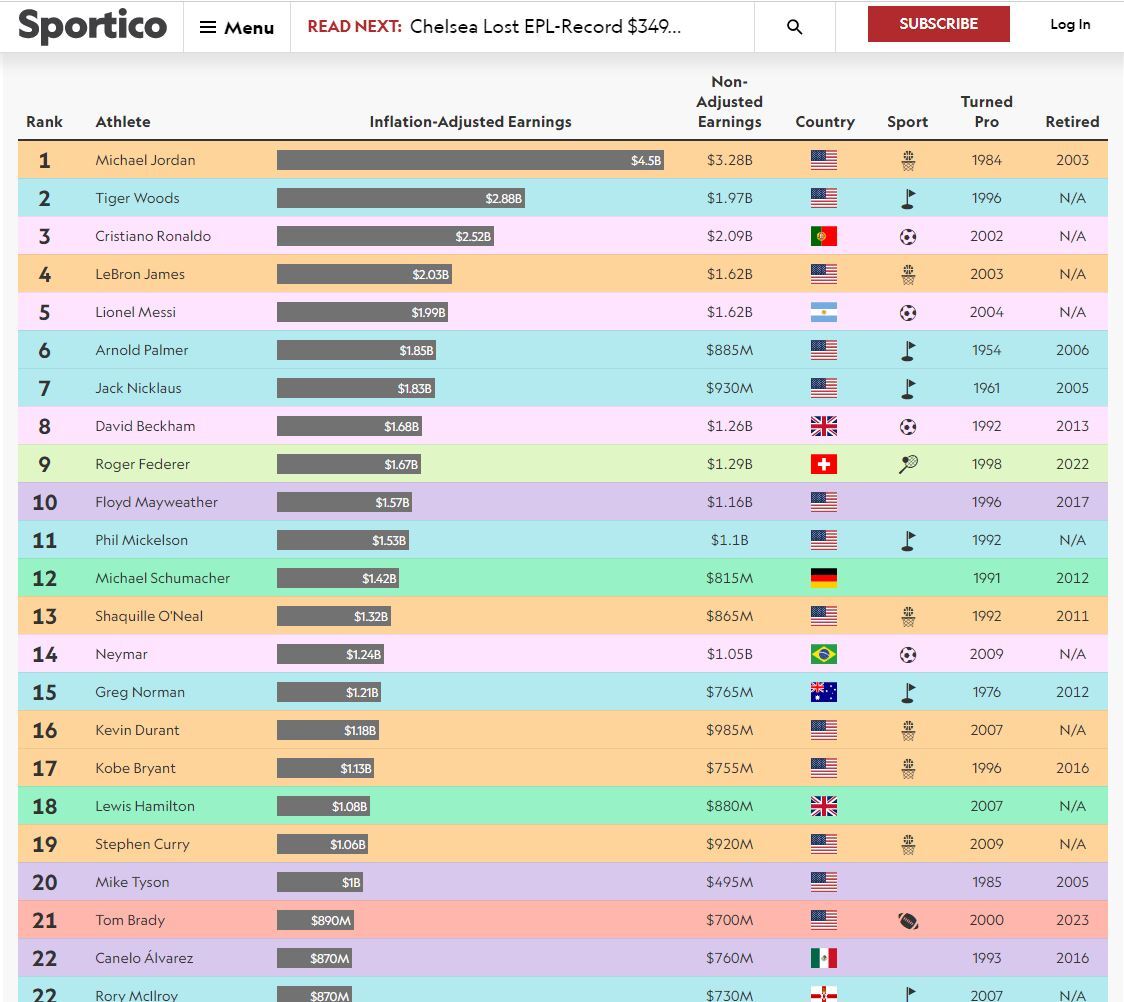This screenshot has width=1124, height=1002.
Task: Click Michael Jordan's $4.5B earnings bar
Action: click(x=470, y=160)
